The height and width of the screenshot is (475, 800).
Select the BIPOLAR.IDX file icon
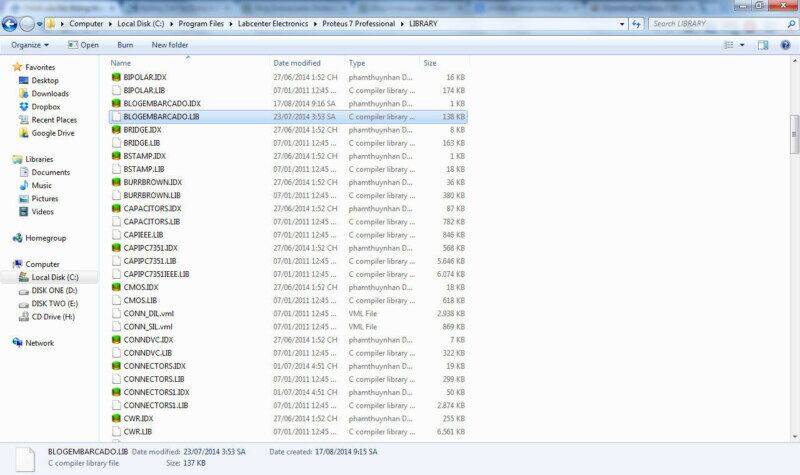(116, 77)
